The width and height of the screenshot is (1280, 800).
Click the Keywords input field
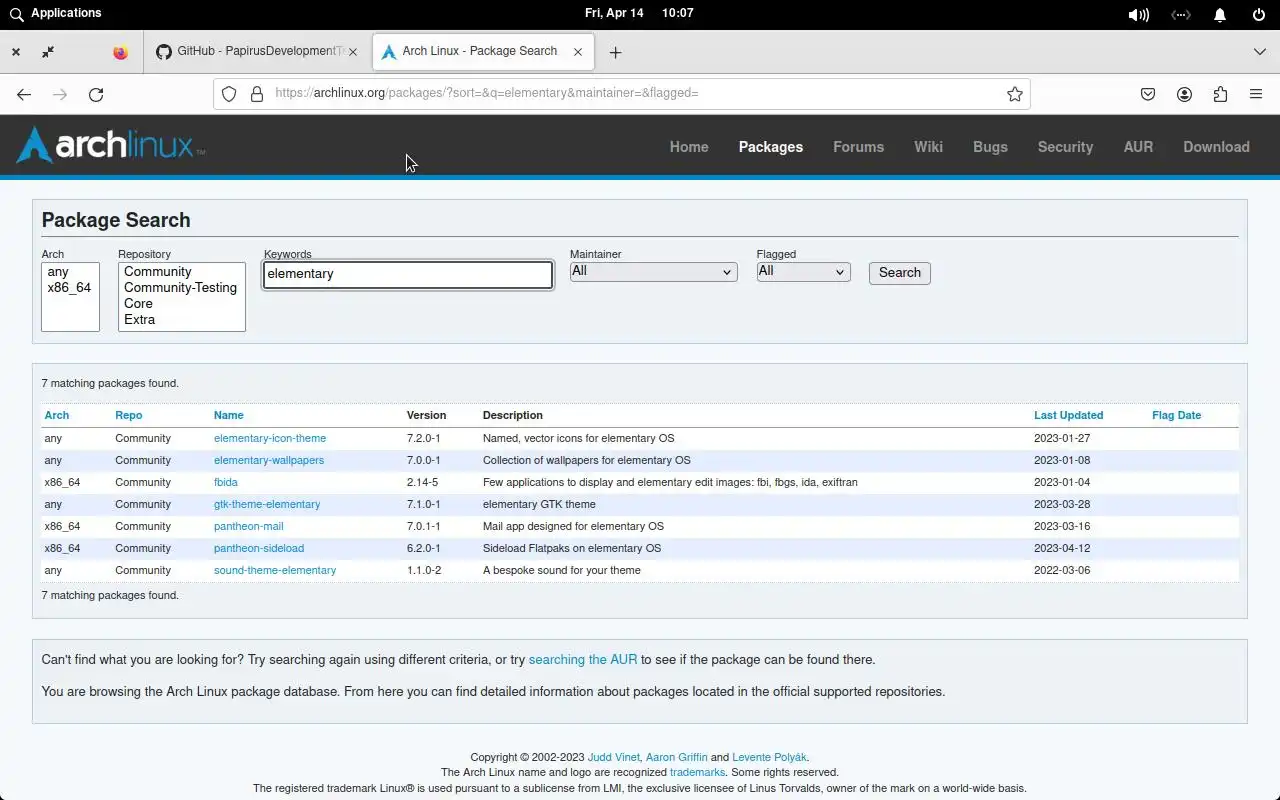pos(408,274)
